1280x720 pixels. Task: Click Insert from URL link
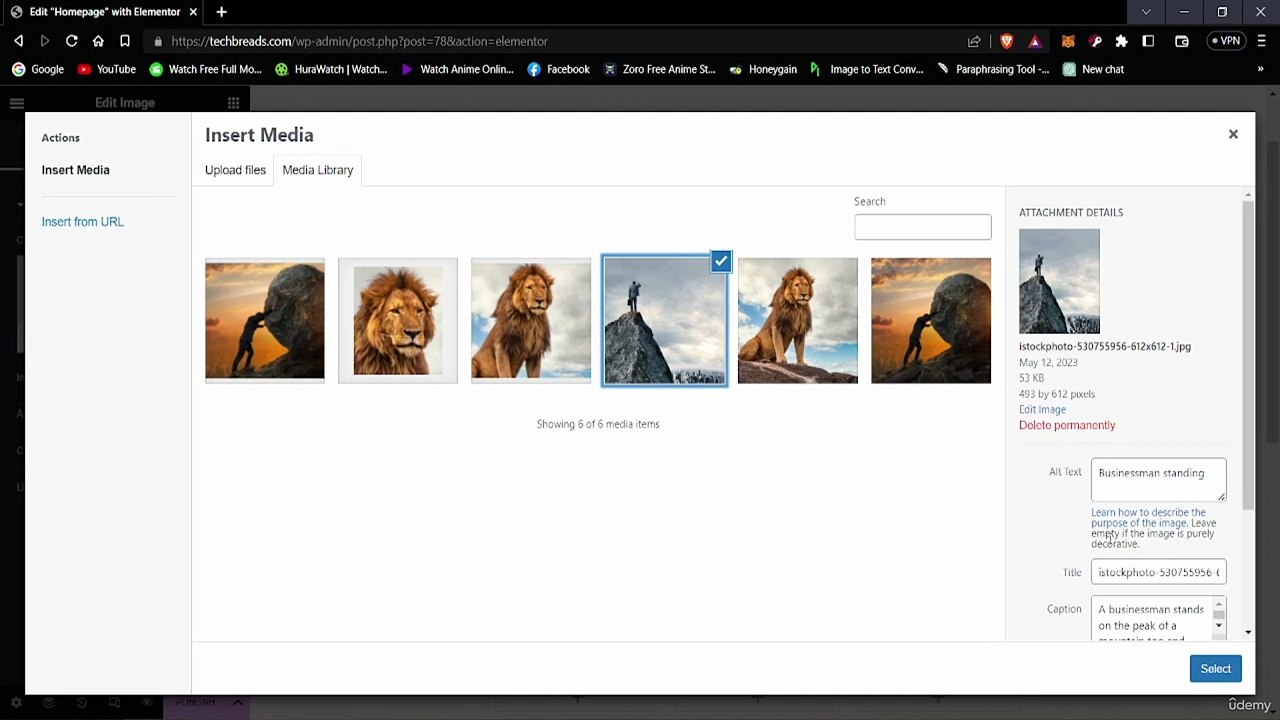click(82, 222)
